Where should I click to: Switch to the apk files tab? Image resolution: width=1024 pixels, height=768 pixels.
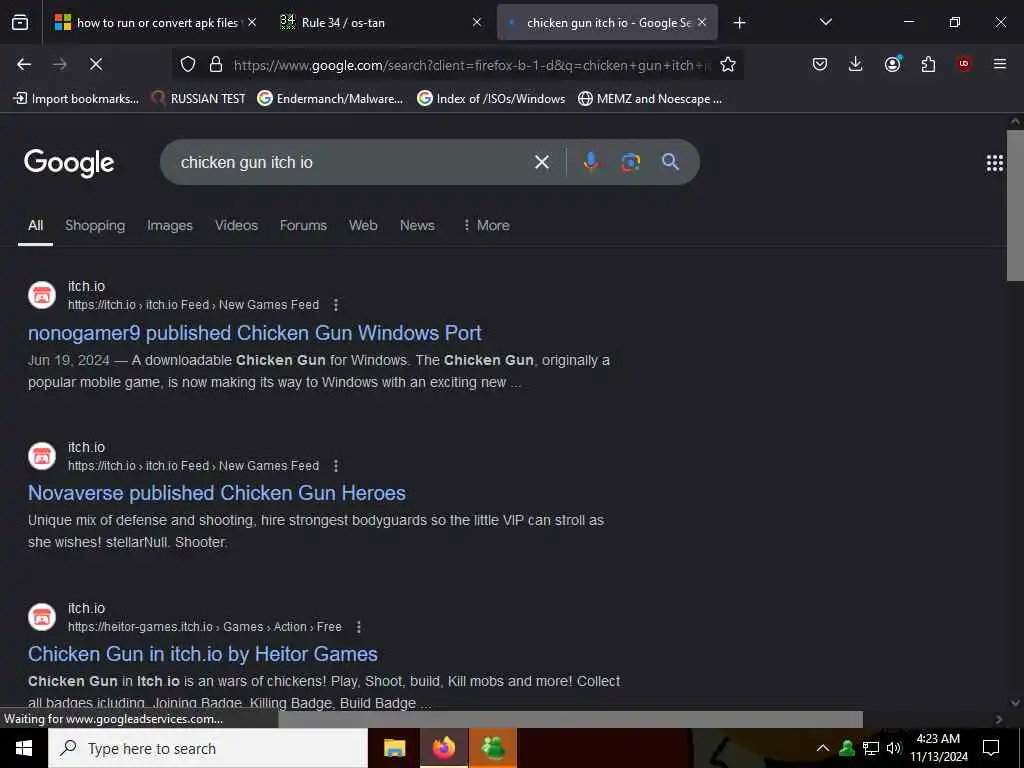tap(156, 23)
